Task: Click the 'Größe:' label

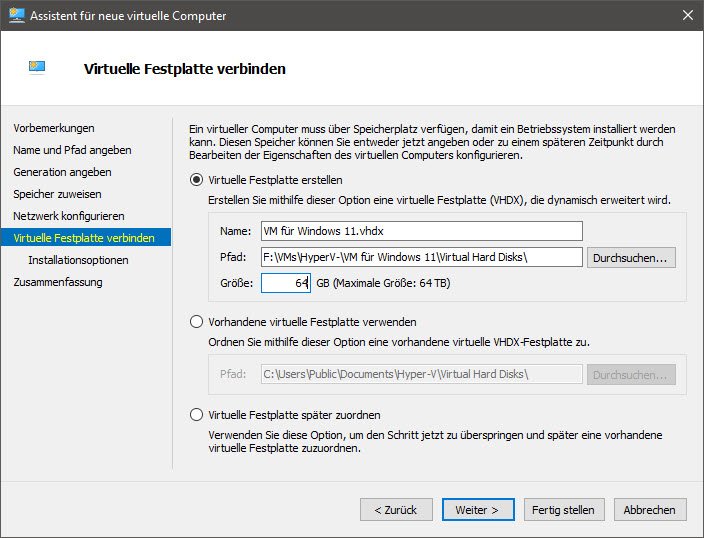Action: click(236, 283)
